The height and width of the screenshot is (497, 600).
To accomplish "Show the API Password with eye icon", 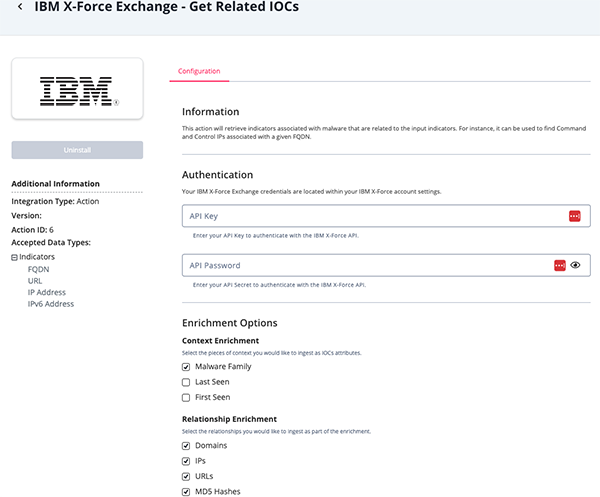I will coord(575,265).
